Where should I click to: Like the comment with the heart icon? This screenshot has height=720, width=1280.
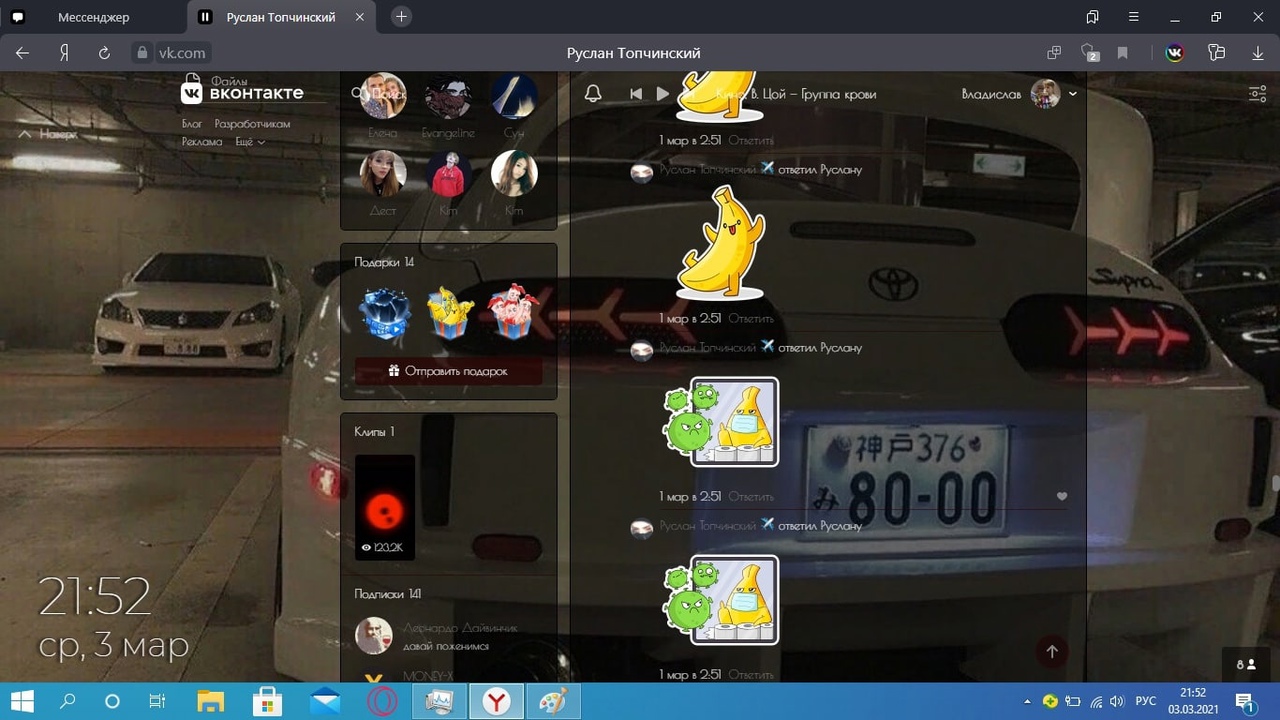(1062, 496)
